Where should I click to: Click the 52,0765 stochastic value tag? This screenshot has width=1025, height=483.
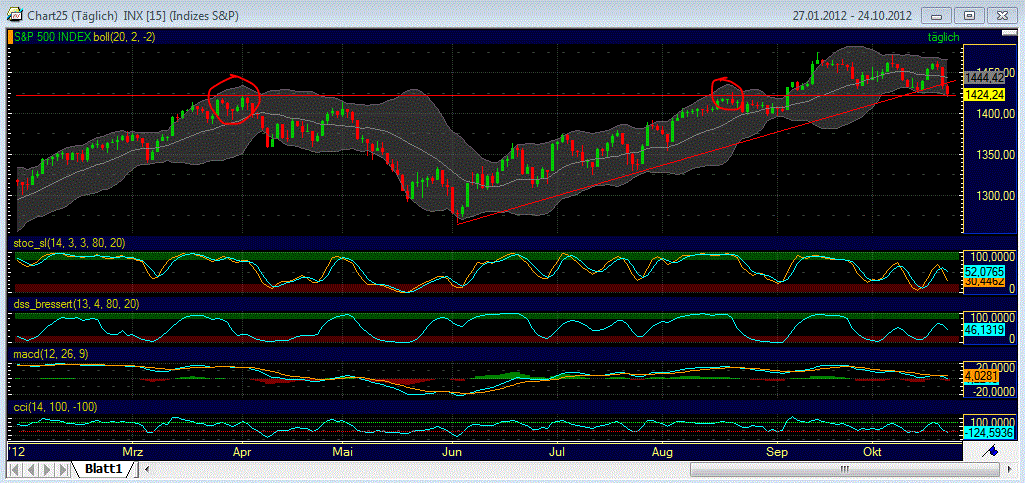[x=983, y=271]
